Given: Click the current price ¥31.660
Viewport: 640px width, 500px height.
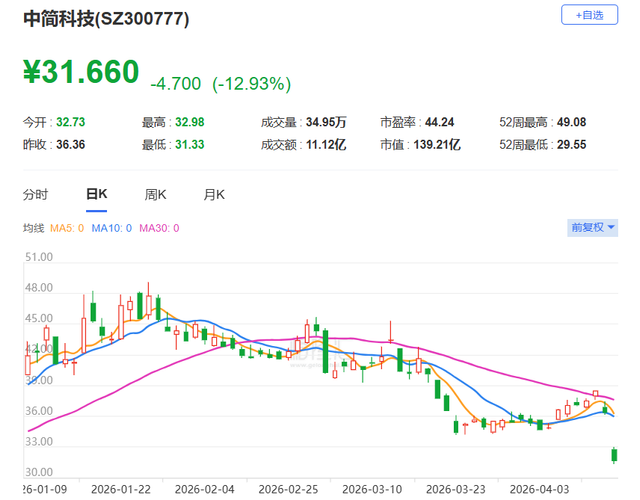Looking at the screenshot, I should [81, 72].
